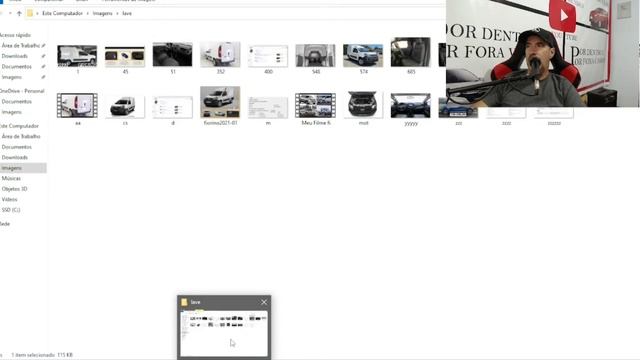Viewport: 640px width, 360px height.
Task: Select the open-hood car image named mot
Action: click(x=363, y=104)
